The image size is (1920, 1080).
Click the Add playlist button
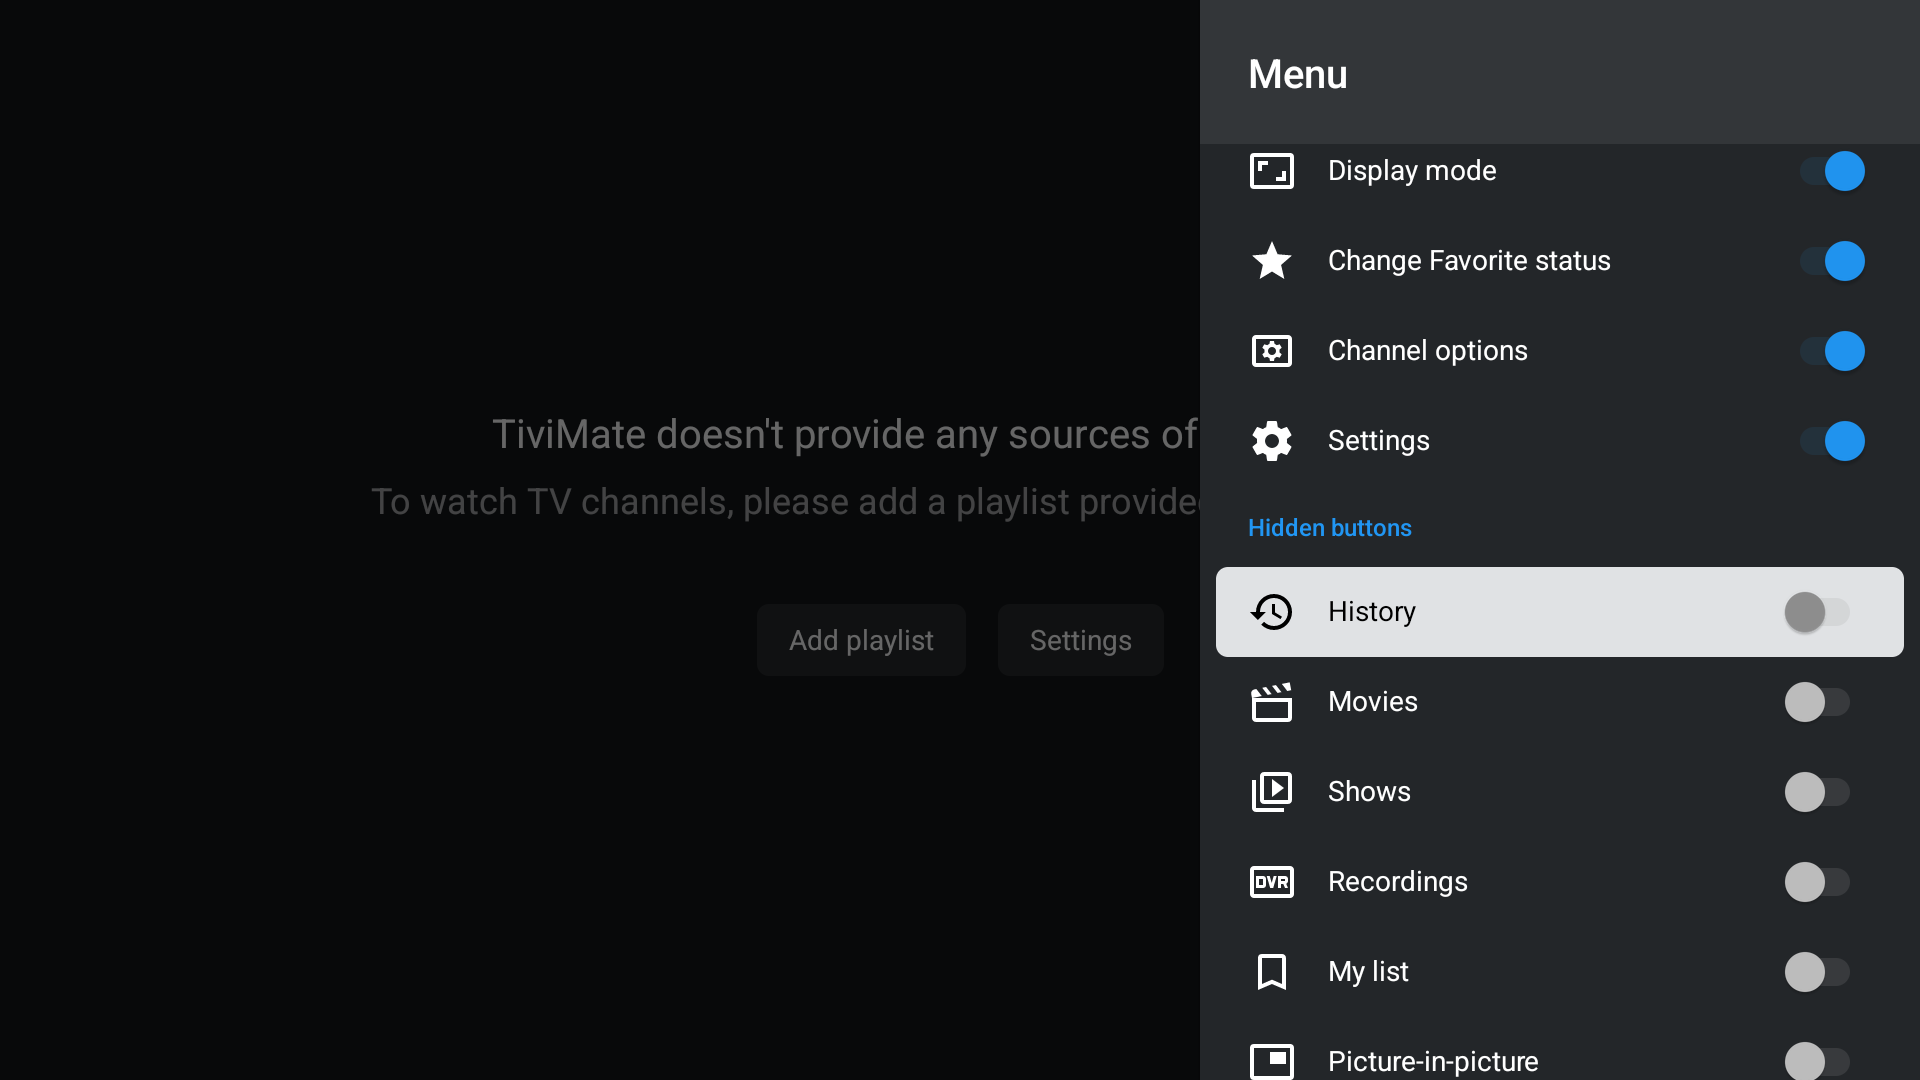(861, 640)
